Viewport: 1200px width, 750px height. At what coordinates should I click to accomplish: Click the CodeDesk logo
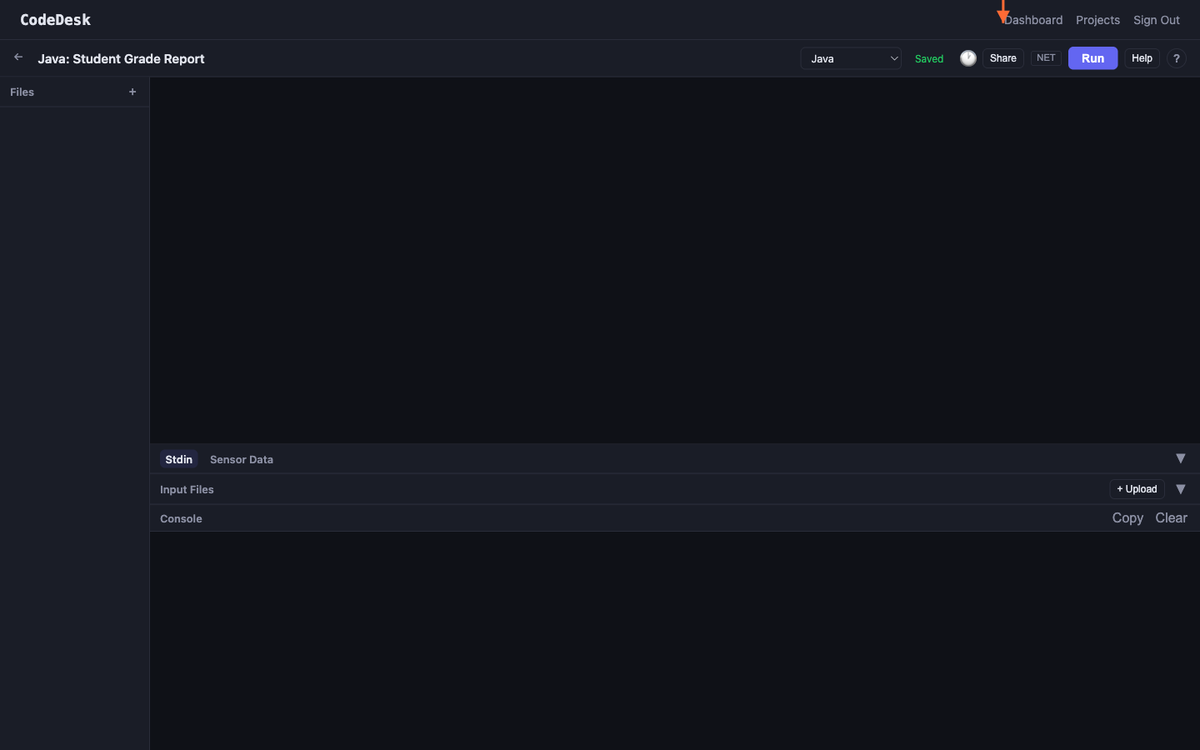tap(55, 20)
